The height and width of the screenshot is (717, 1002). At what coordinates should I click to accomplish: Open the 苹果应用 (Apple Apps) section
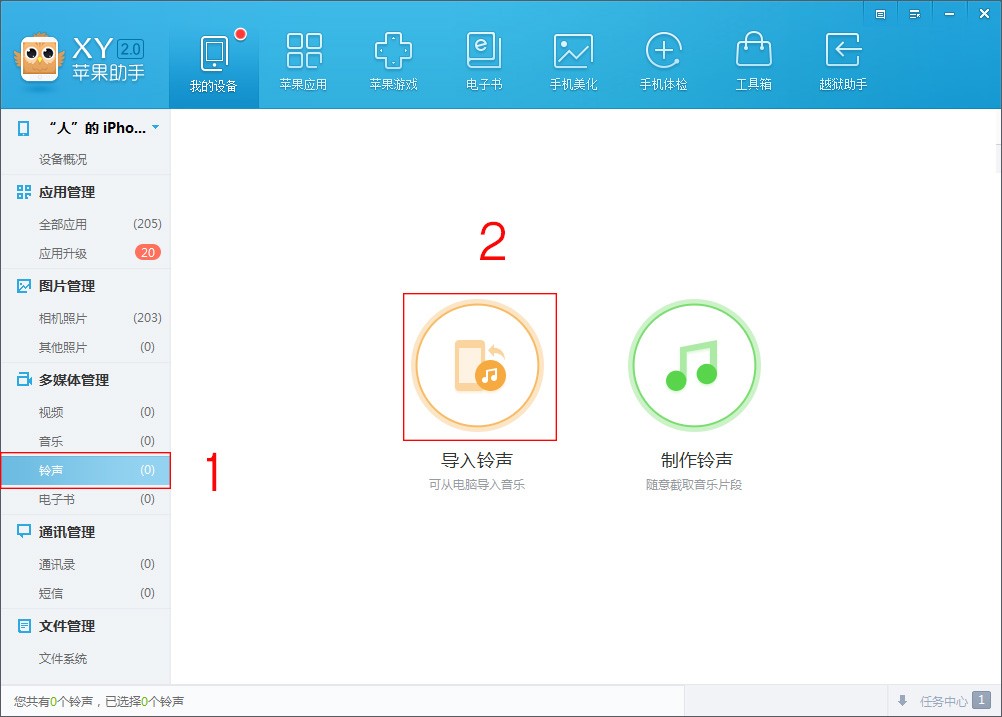[304, 58]
